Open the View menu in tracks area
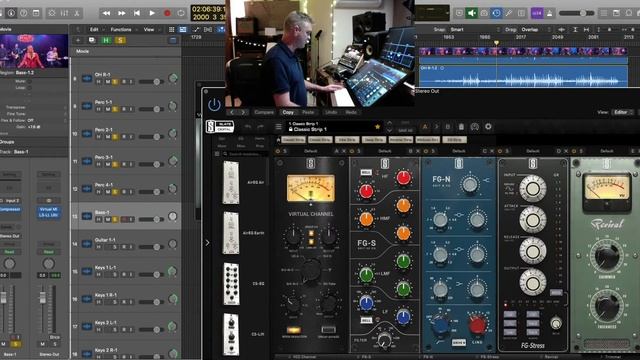This screenshot has height=360, width=640. (149, 29)
